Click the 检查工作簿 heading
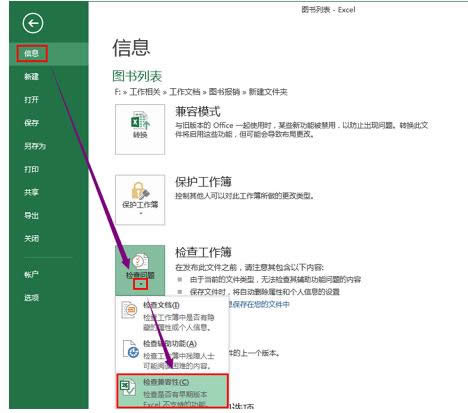468x413 pixels. [x=203, y=252]
